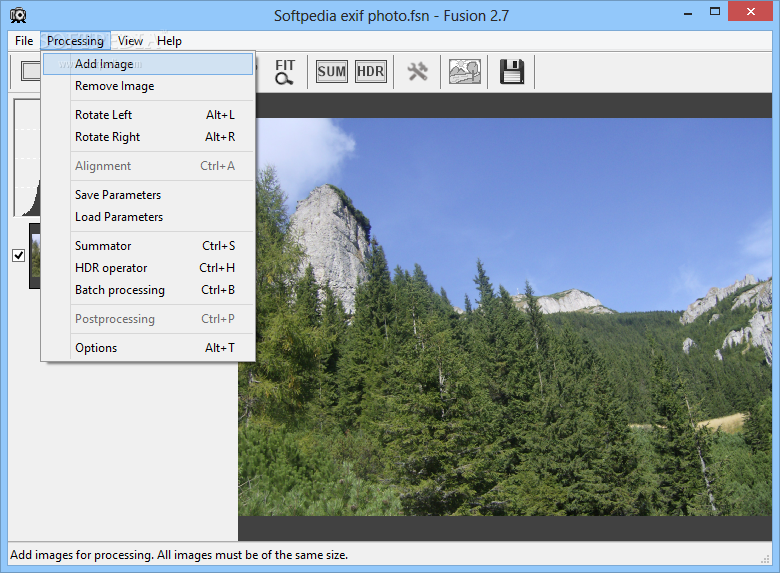This screenshot has width=780, height=573.
Task: Click the status bar hint text
Action: tap(179, 555)
